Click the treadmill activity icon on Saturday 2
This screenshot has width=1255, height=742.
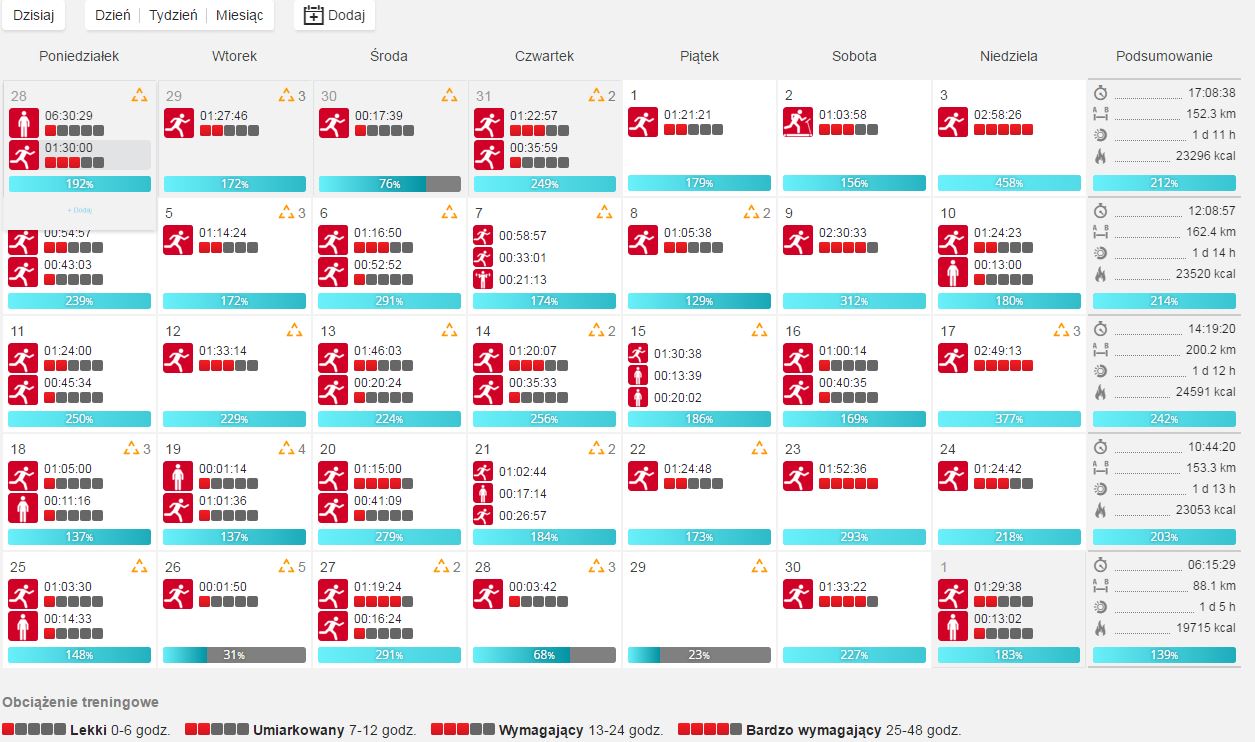tap(798, 122)
